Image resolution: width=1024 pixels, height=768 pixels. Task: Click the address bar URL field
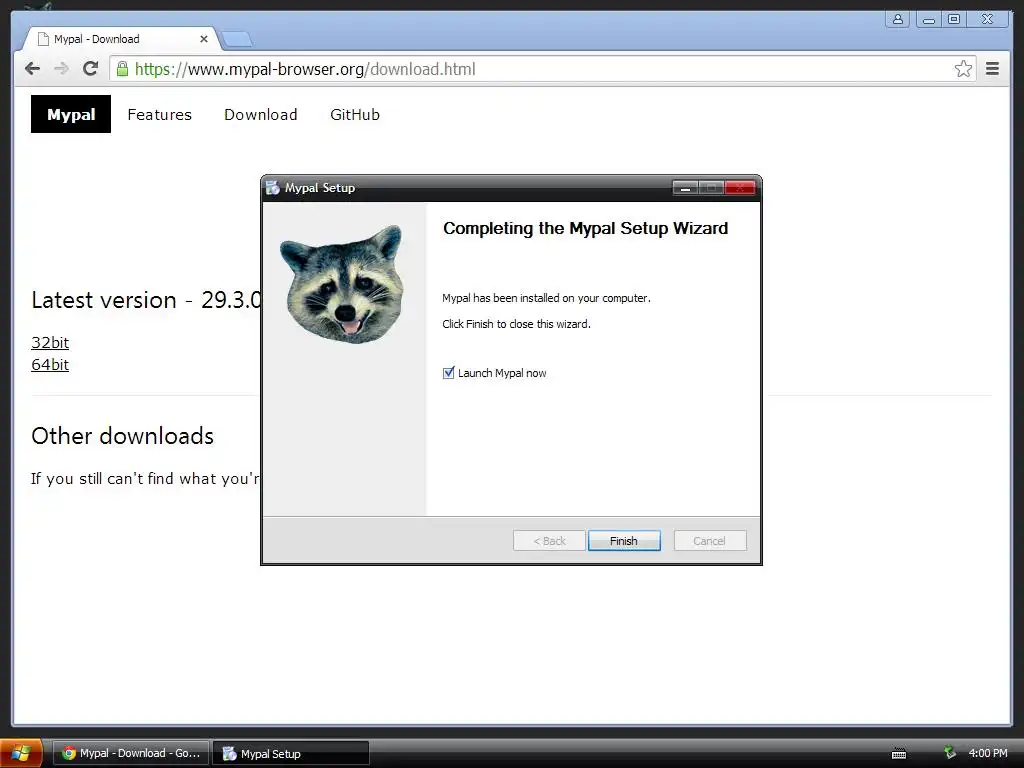tap(542, 69)
